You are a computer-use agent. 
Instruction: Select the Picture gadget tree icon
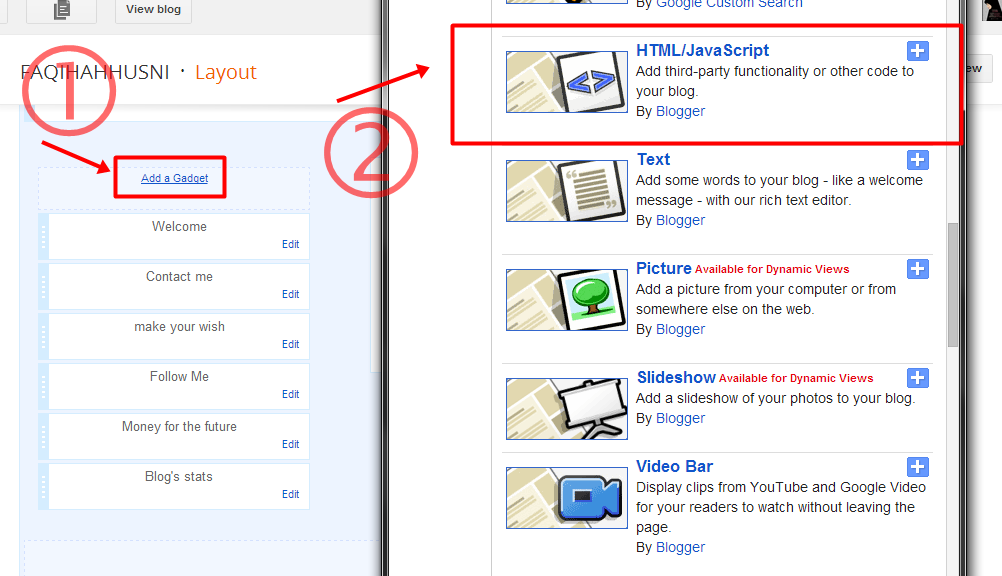(x=566, y=299)
